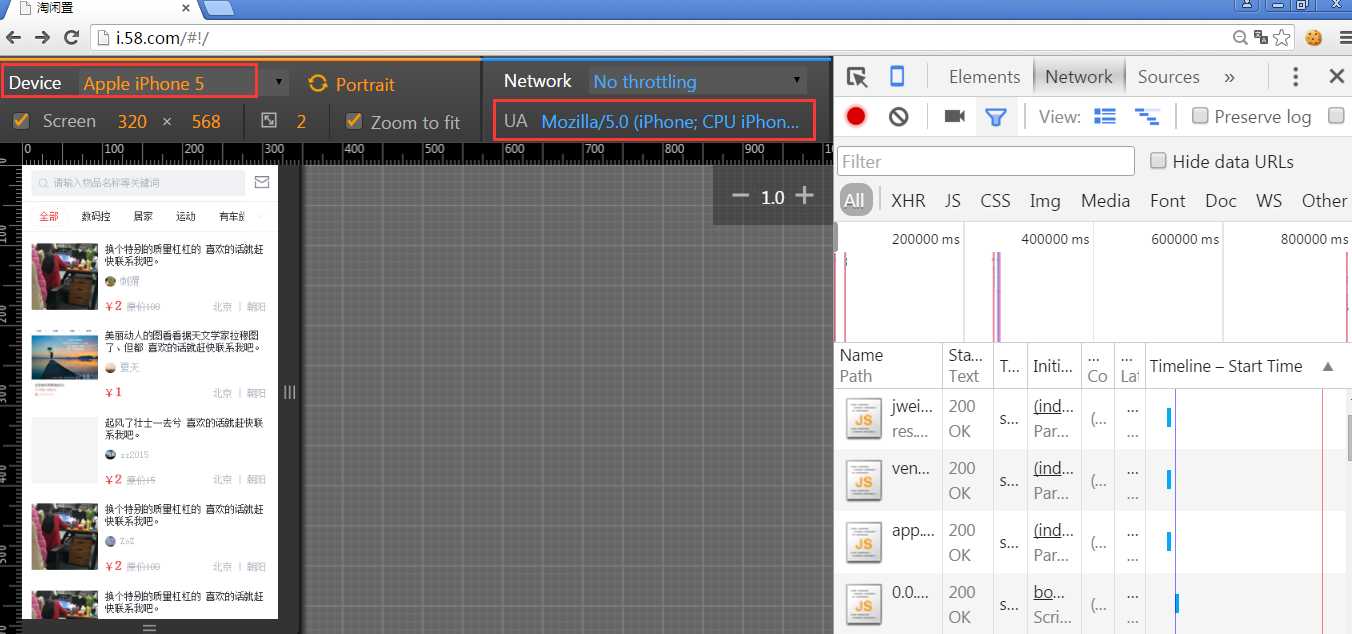Filter requests by WS
Screen dimensions: 1352x634
point(1268,200)
